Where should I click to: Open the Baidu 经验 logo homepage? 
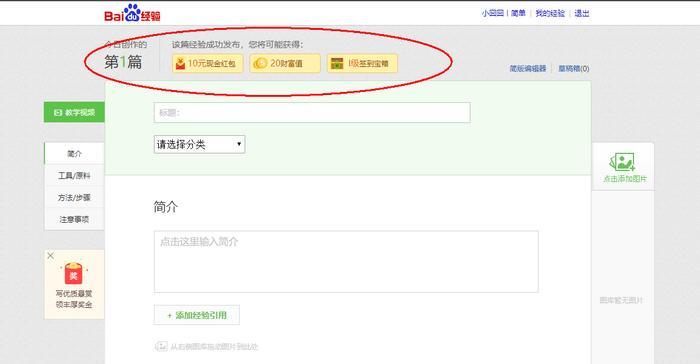coord(132,13)
